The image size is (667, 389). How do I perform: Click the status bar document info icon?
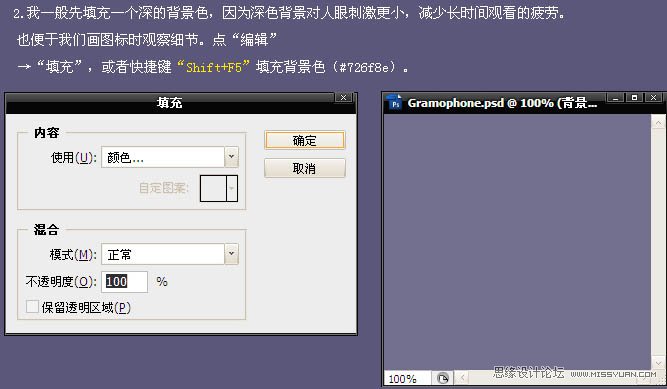point(442,378)
